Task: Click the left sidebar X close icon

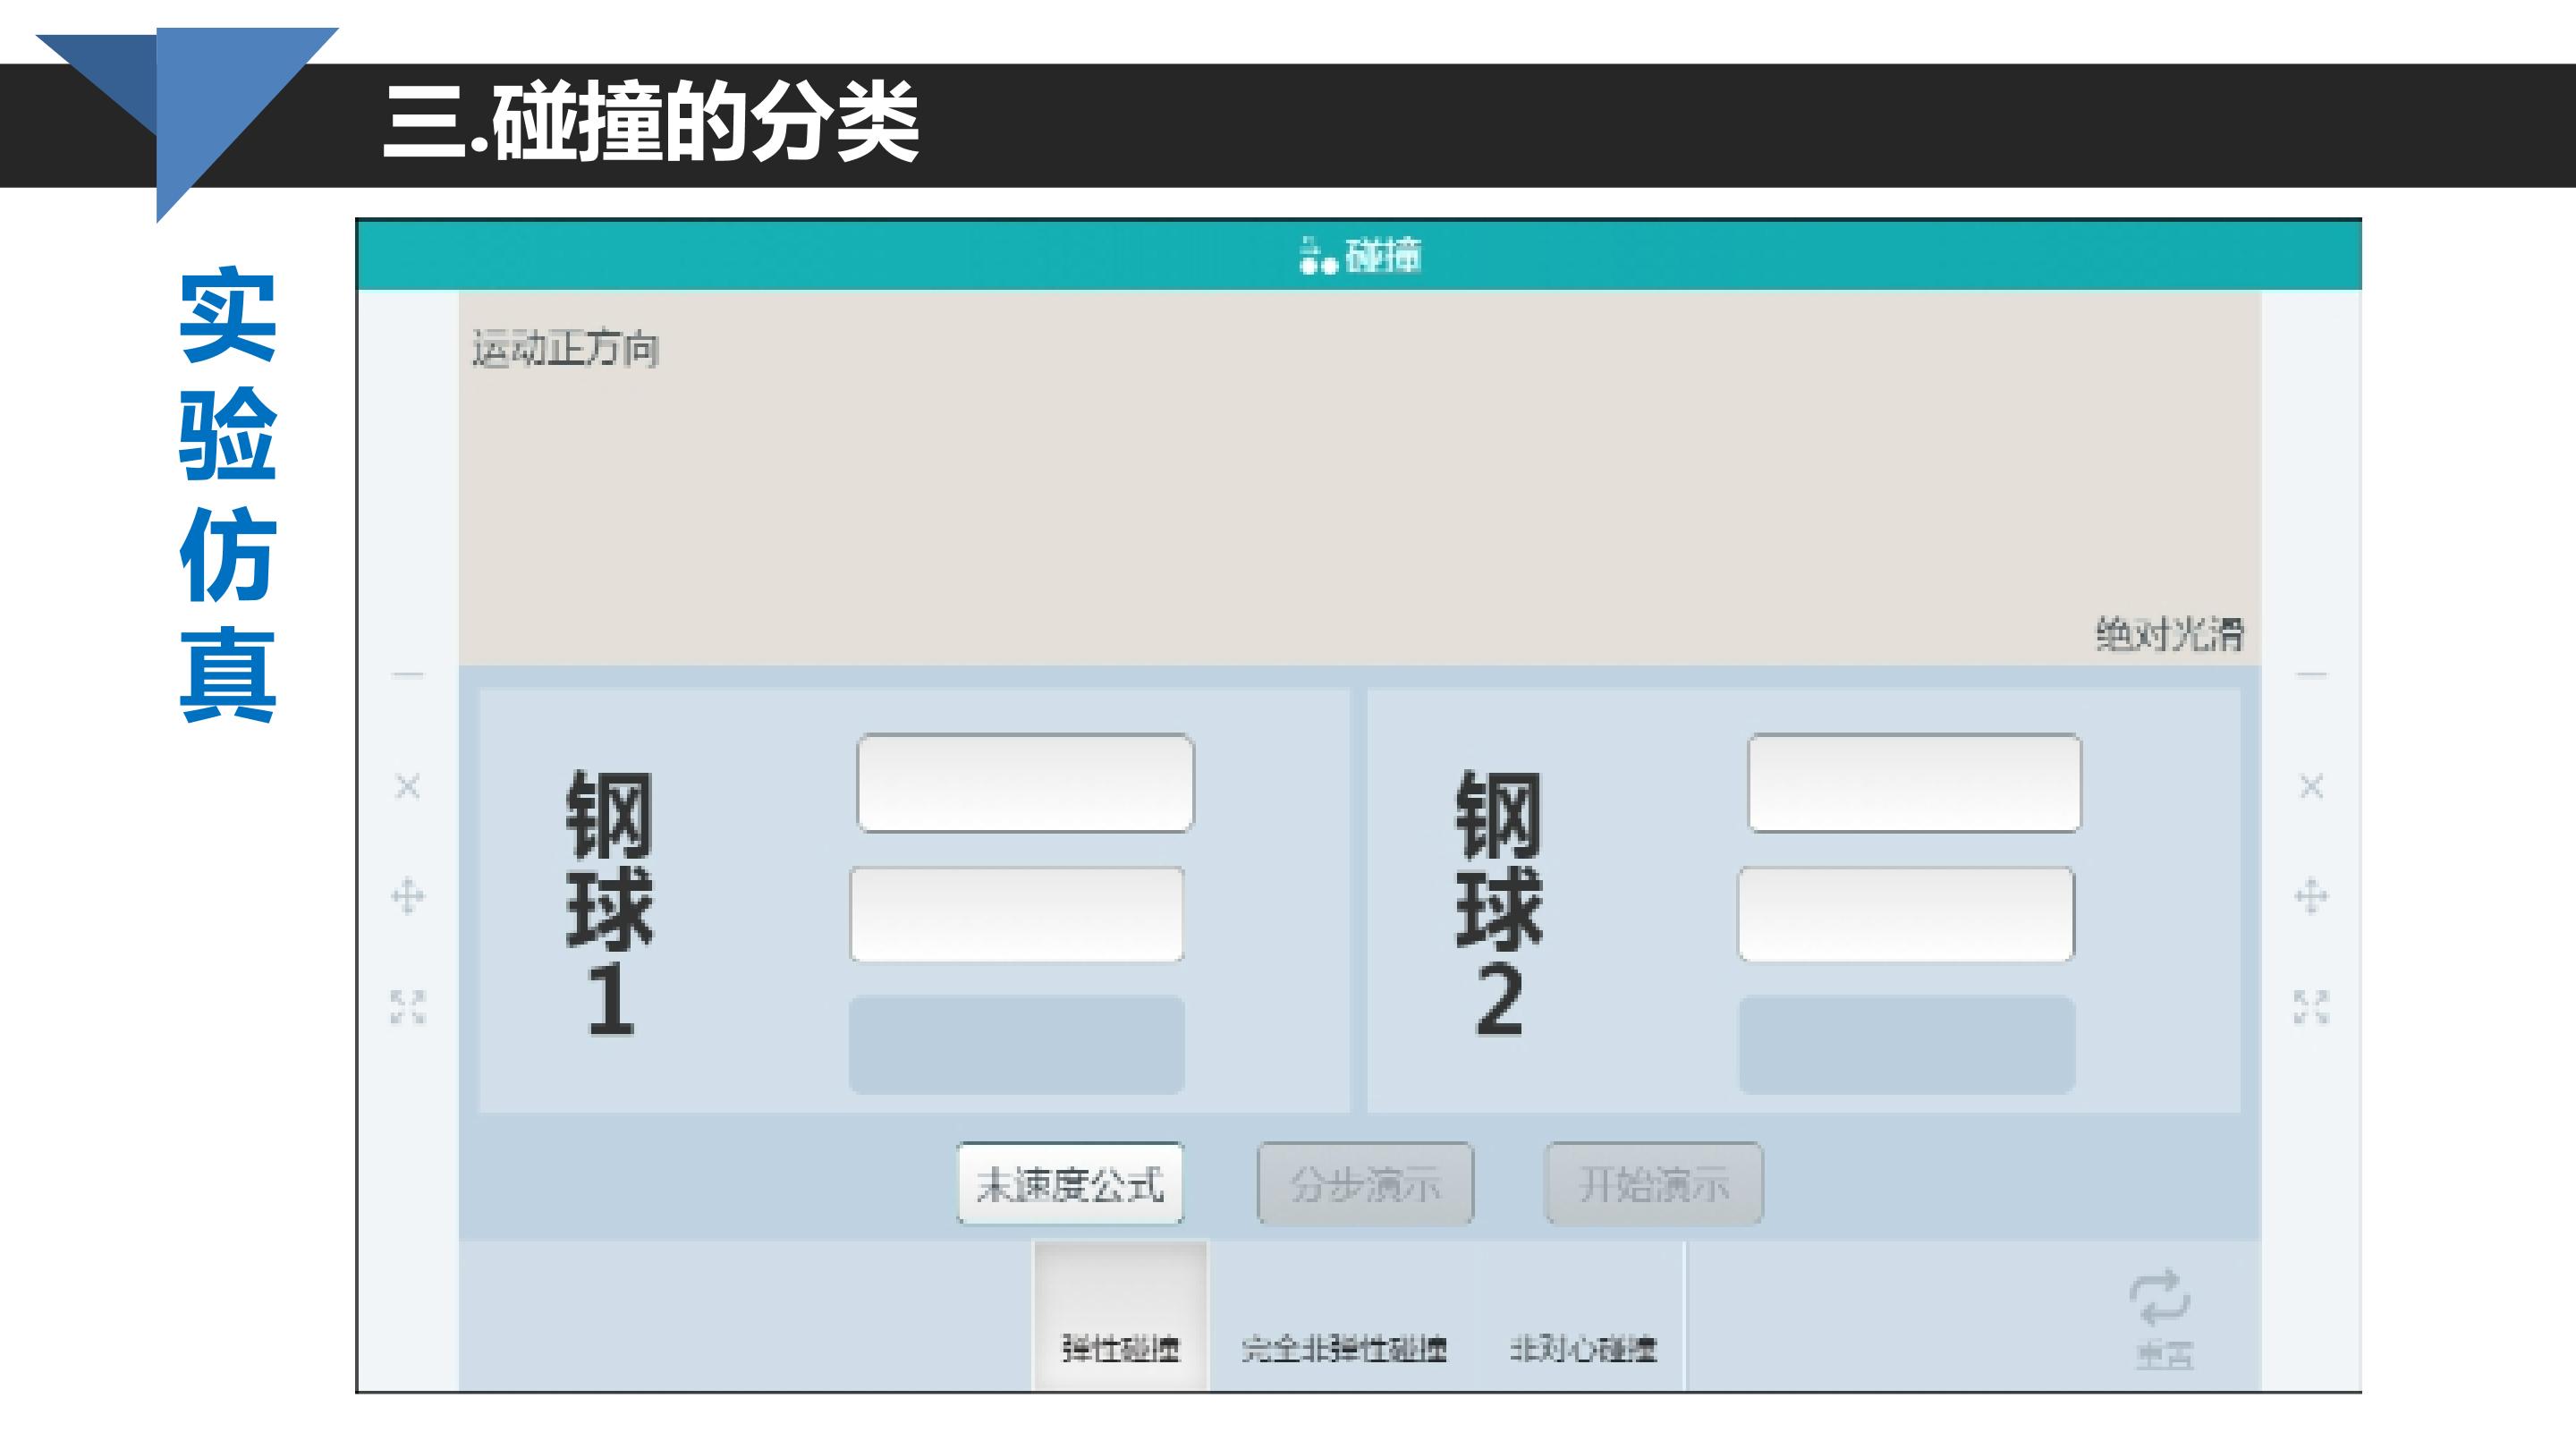Action: pos(407,786)
